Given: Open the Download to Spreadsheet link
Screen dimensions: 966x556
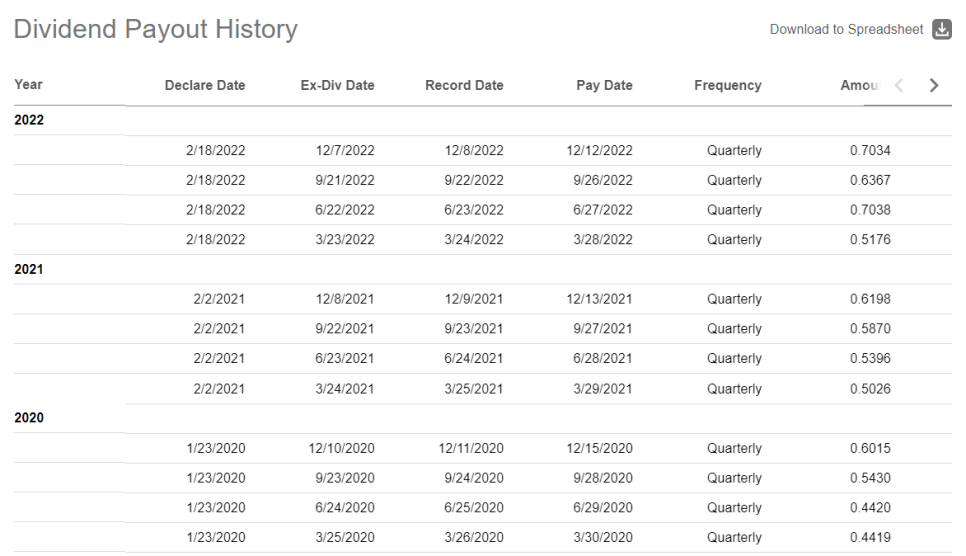Looking at the screenshot, I should coord(846,29).
